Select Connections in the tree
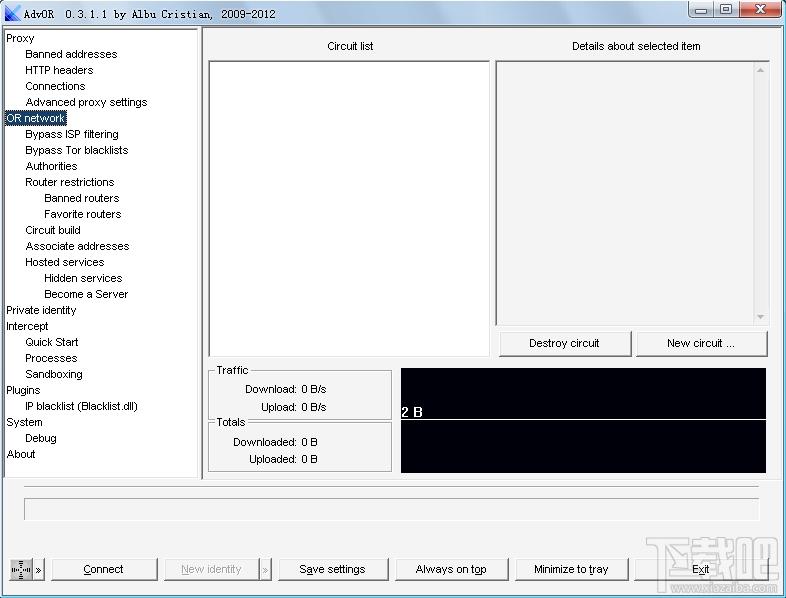This screenshot has height=598, width=786. point(55,86)
